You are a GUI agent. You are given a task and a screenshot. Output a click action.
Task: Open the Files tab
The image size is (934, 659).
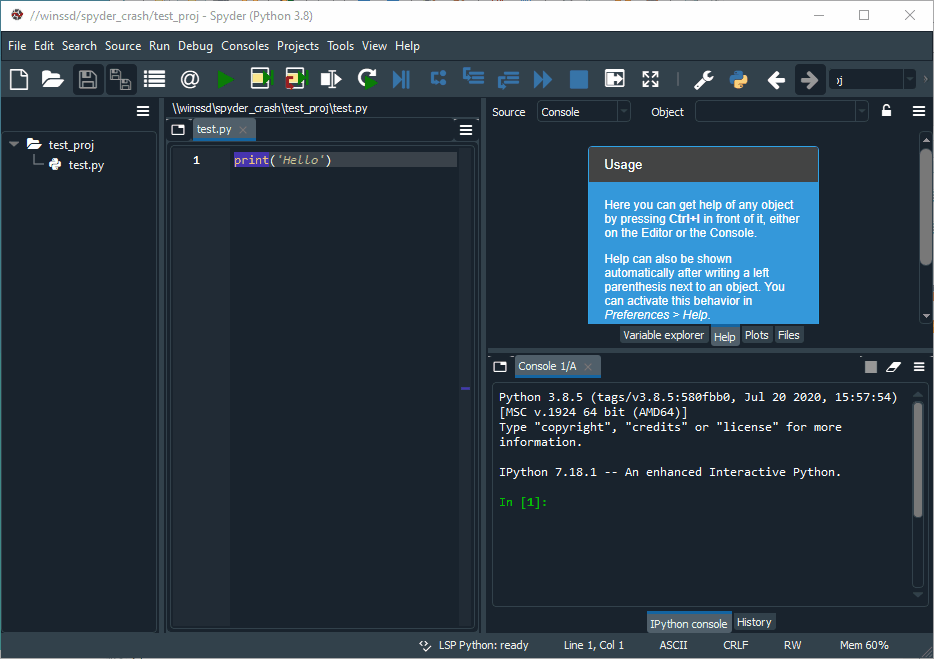pyautogui.click(x=789, y=335)
